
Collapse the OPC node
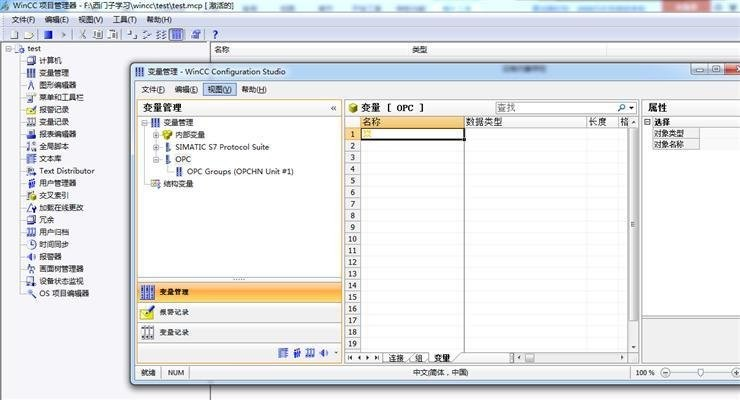pos(156,159)
